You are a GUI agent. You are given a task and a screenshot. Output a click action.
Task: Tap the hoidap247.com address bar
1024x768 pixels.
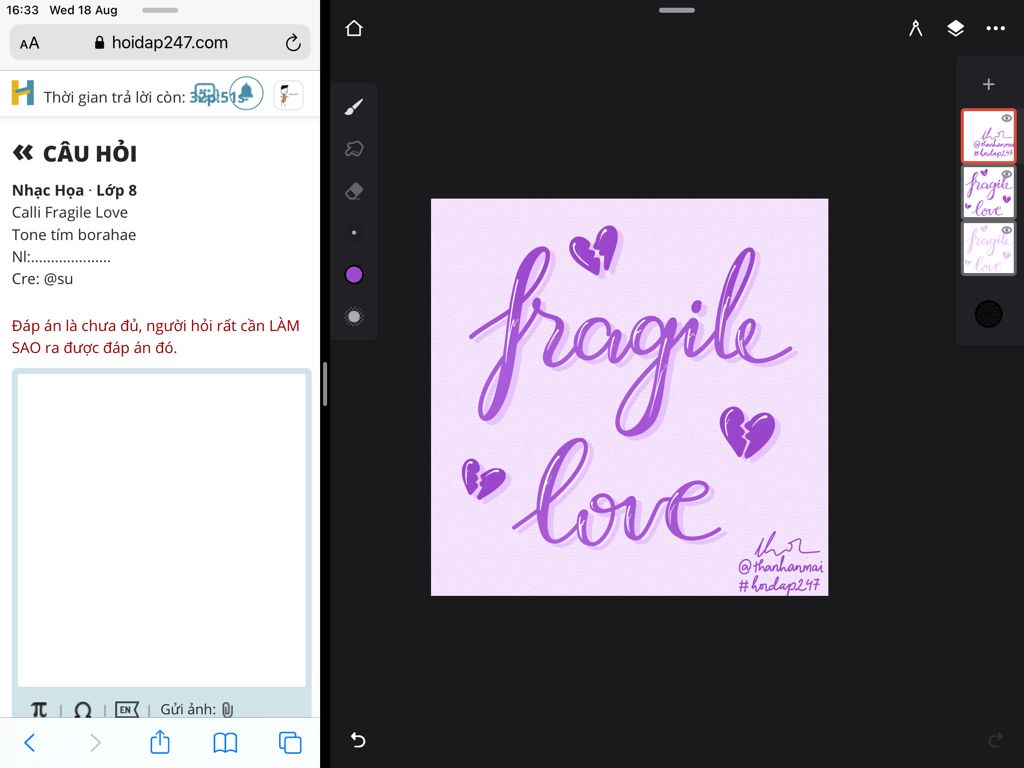click(160, 43)
